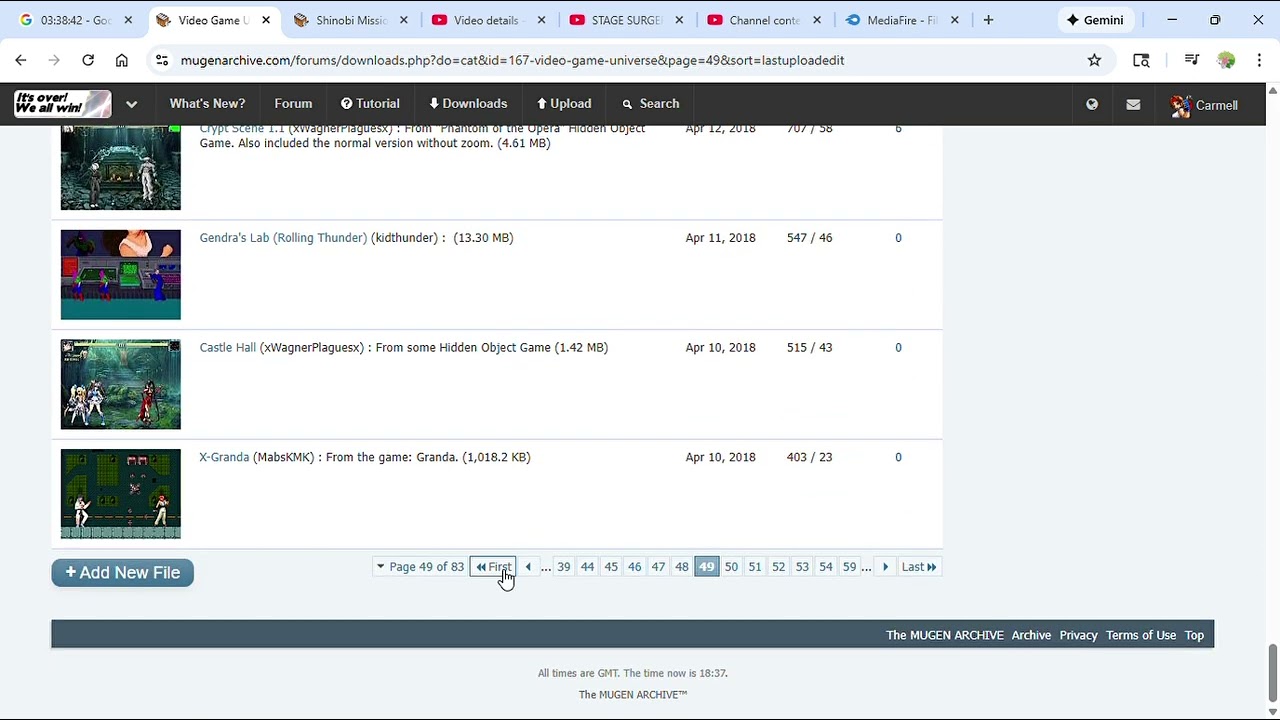This screenshot has height=720, width=1280.
Task: Jump to Last page of results
Action: click(919, 567)
